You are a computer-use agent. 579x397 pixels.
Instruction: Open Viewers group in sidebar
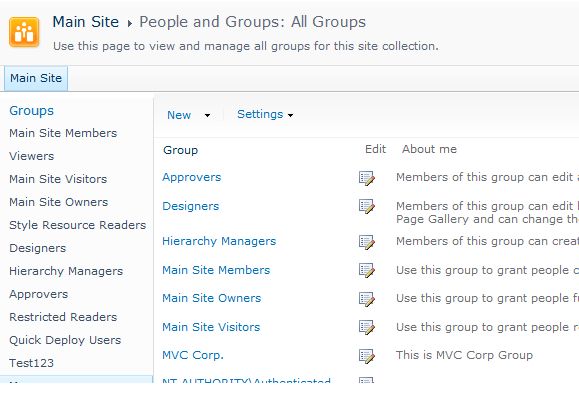tap(31, 156)
